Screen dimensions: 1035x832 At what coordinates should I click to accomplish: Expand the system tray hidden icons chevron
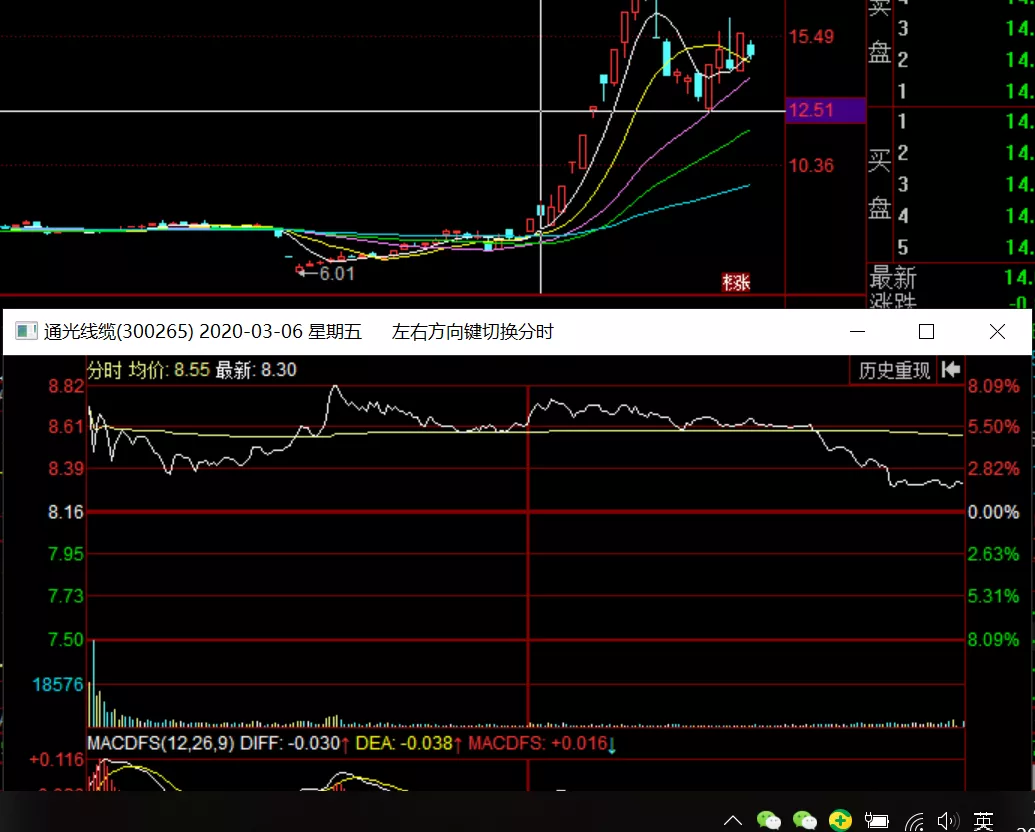coord(732,819)
